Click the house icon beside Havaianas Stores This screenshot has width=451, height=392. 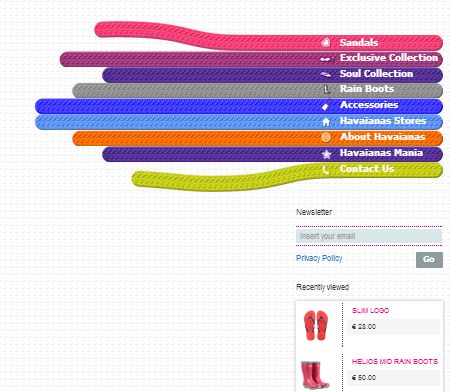coord(326,122)
